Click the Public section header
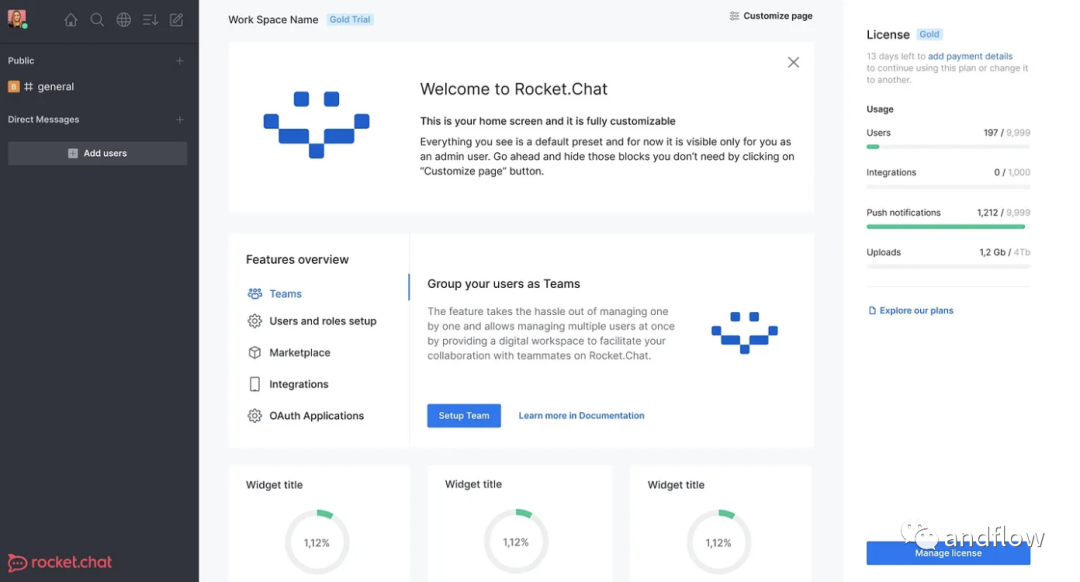1080x582 pixels. pyautogui.click(x=21, y=61)
